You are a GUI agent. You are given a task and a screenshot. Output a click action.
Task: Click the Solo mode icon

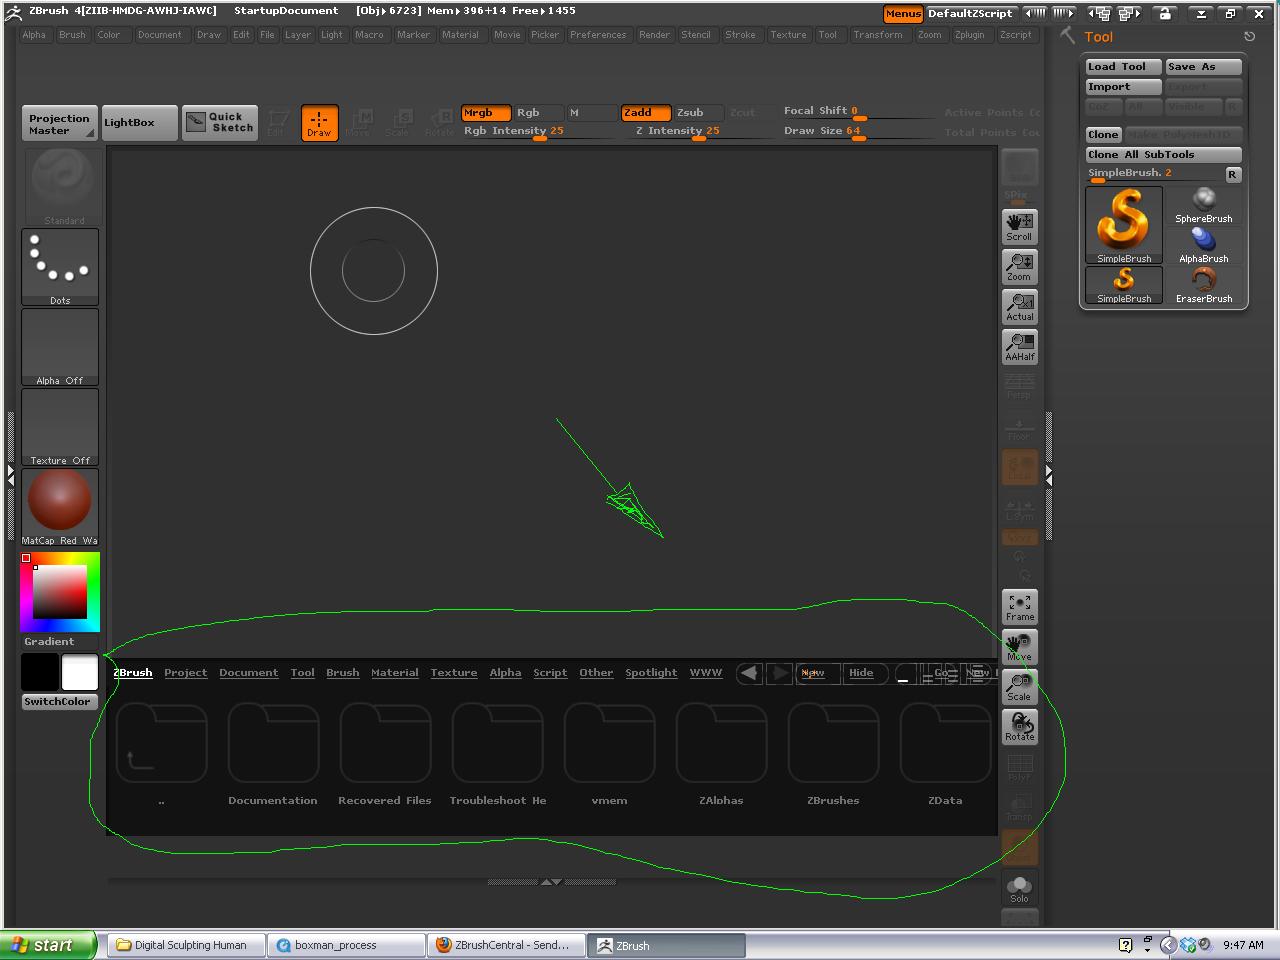point(1020,888)
